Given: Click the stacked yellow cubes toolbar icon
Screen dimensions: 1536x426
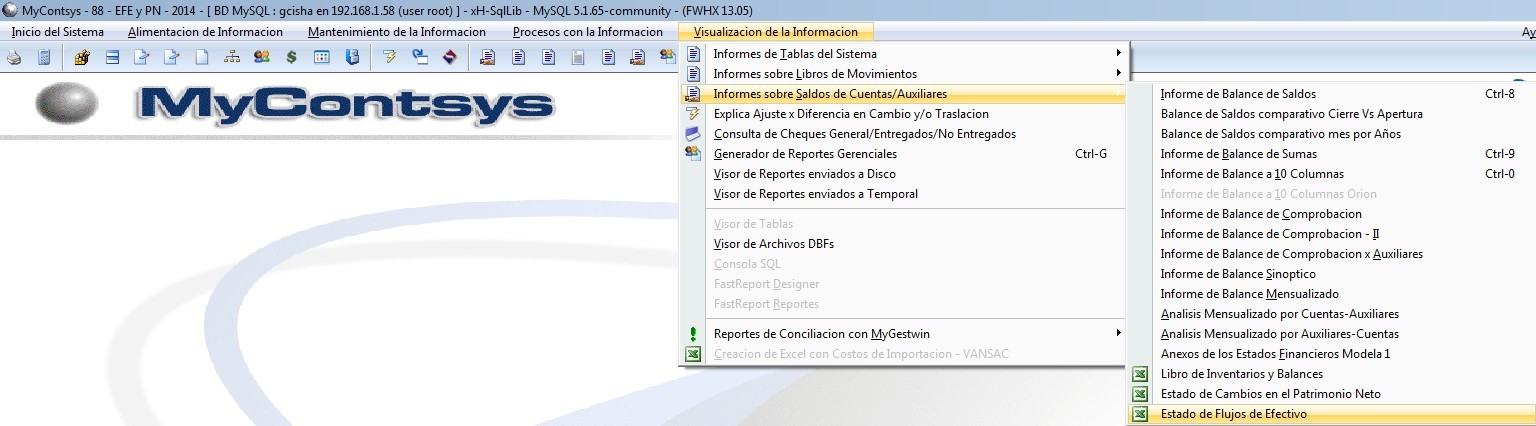Looking at the screenshot, I should click(x=82, y=57).
